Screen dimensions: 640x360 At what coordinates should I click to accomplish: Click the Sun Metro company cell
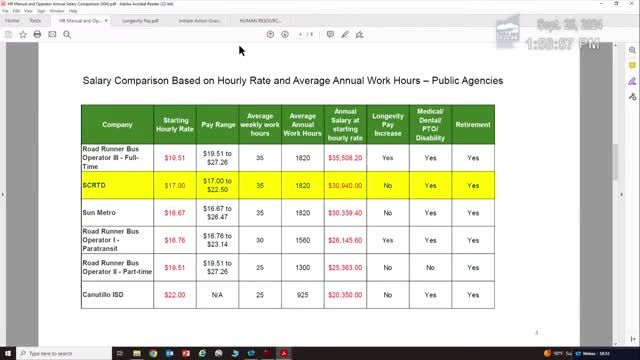point(118,213)
